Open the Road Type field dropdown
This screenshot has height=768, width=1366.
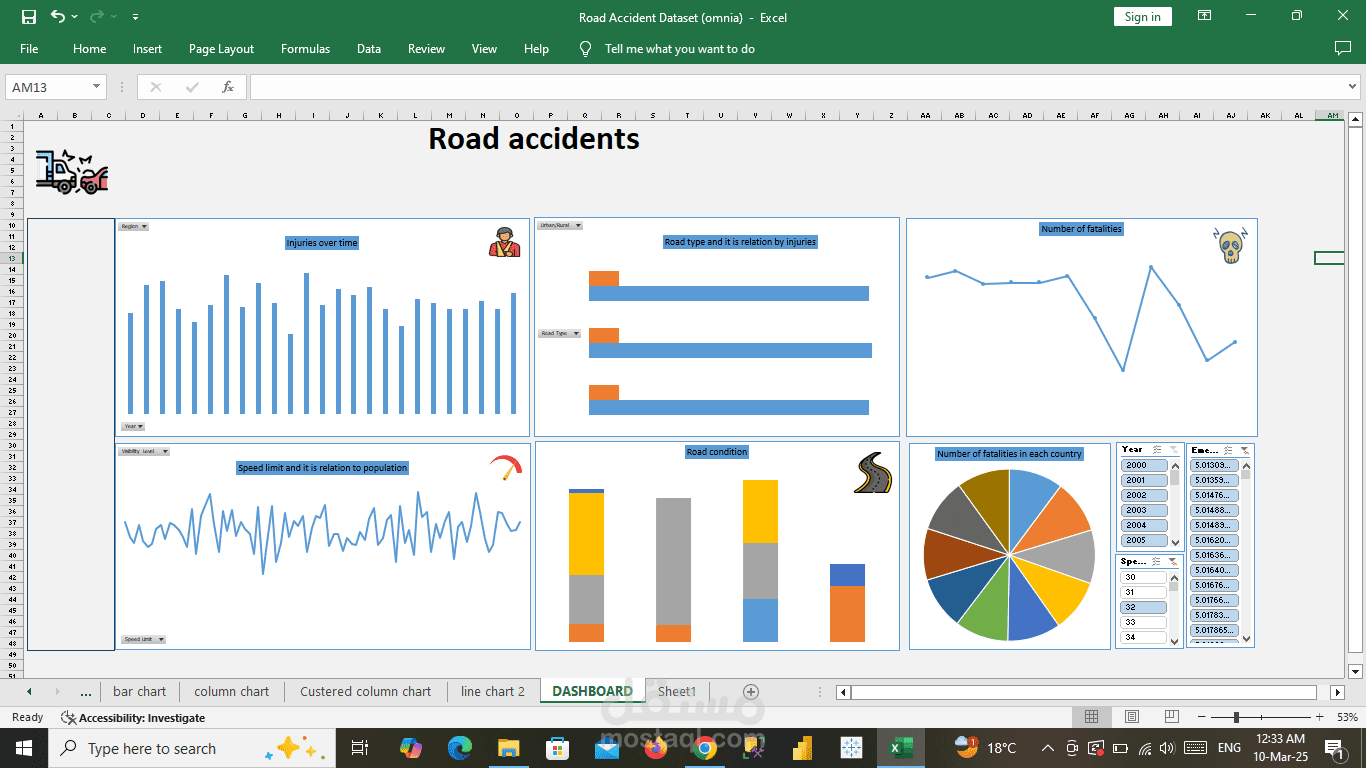[x=559, y=333]
